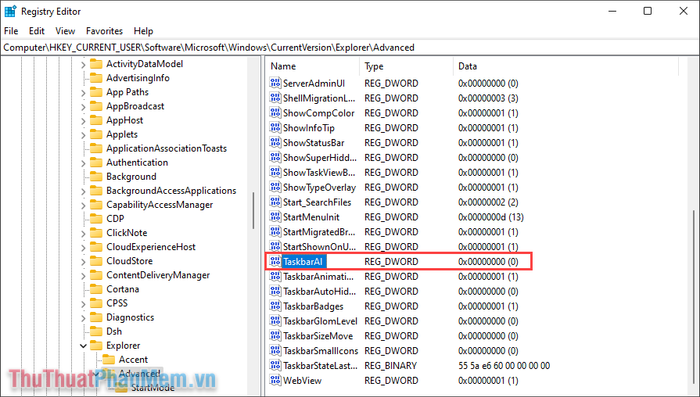
Task: Collapse the Explorer key
Action: [83, 346]
